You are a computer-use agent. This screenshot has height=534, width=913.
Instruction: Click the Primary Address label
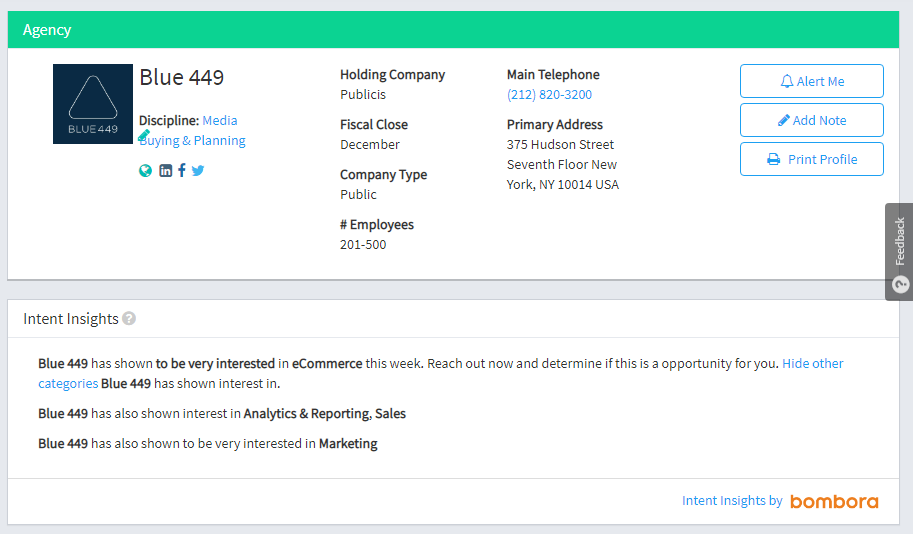554,125
